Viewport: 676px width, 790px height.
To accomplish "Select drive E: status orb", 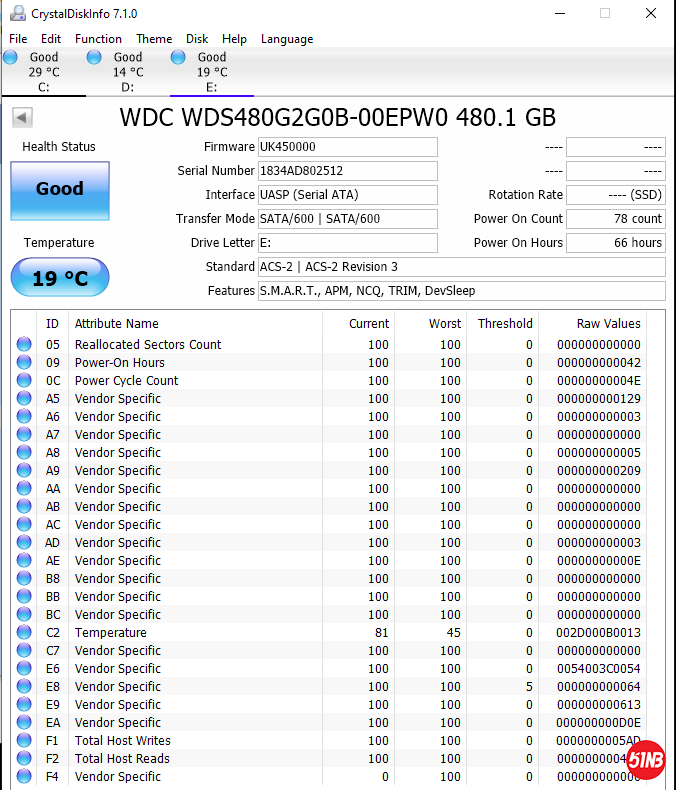I will click(x=179, y=58).
